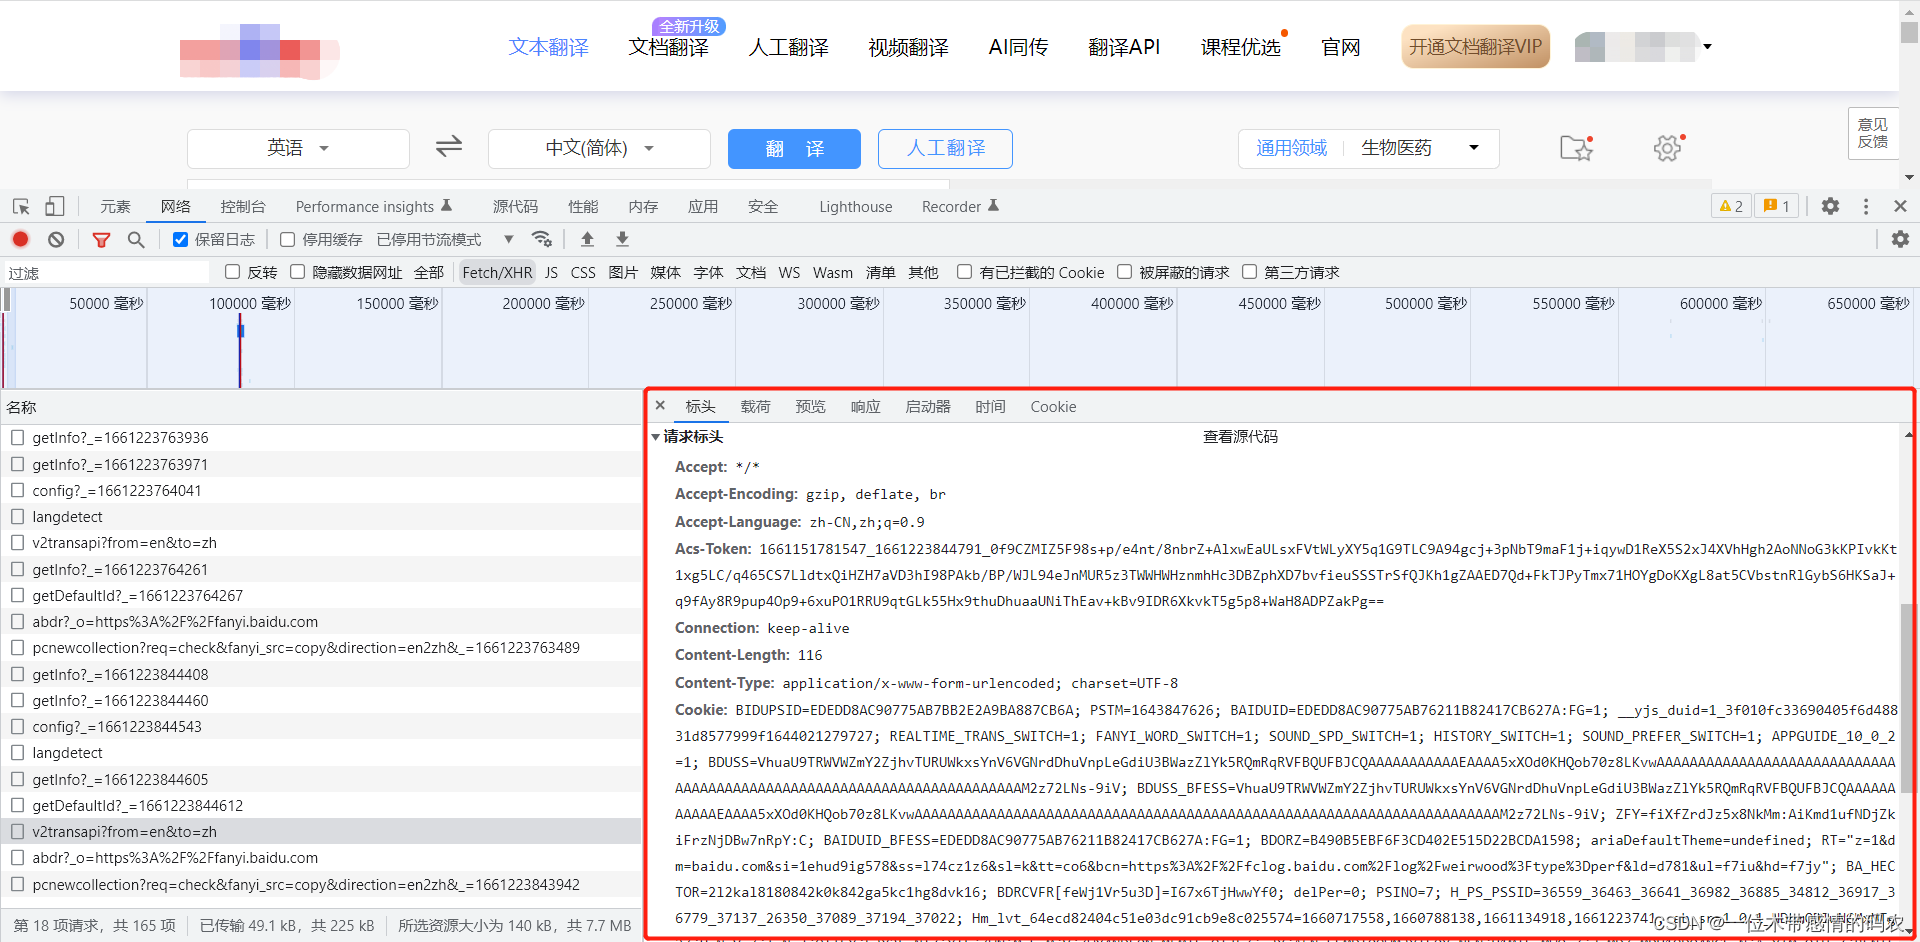Open 视频翻译 navigation link
The height and width of the screenshot is (942, 1920).
click(908, 47)
